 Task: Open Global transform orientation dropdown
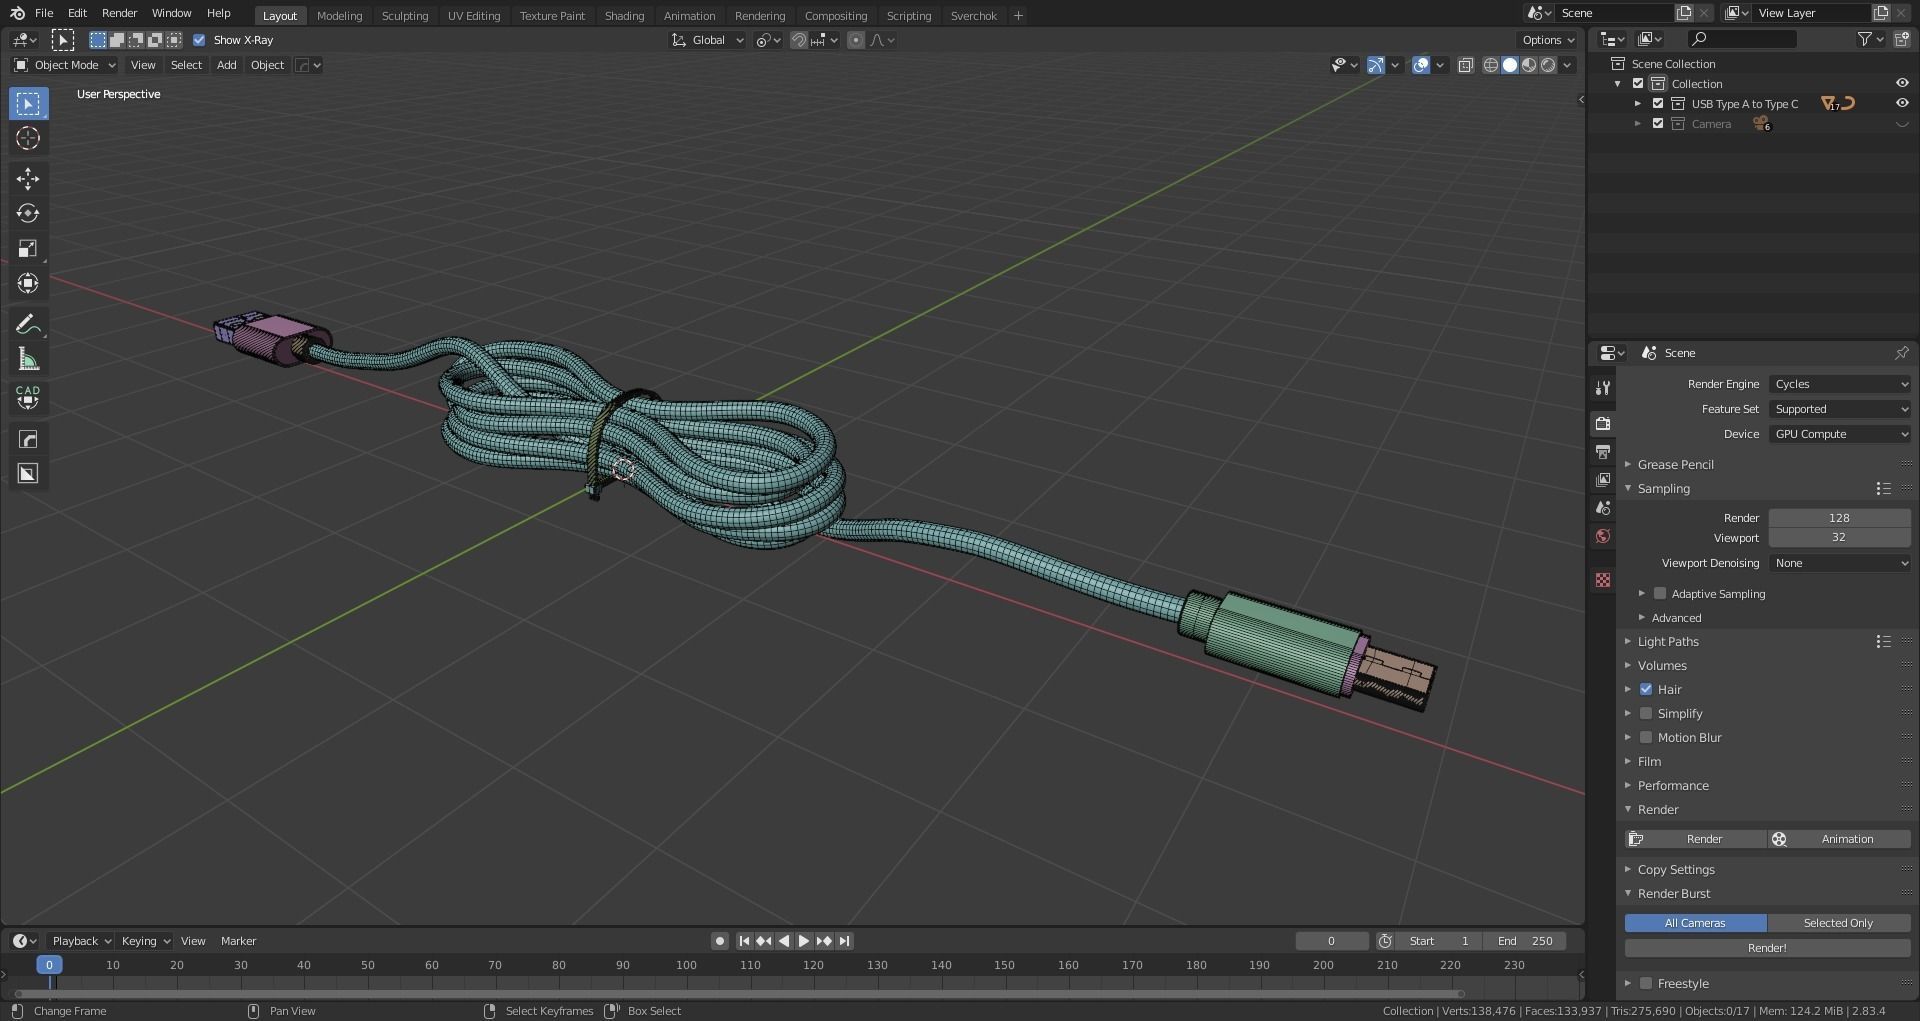708,40
